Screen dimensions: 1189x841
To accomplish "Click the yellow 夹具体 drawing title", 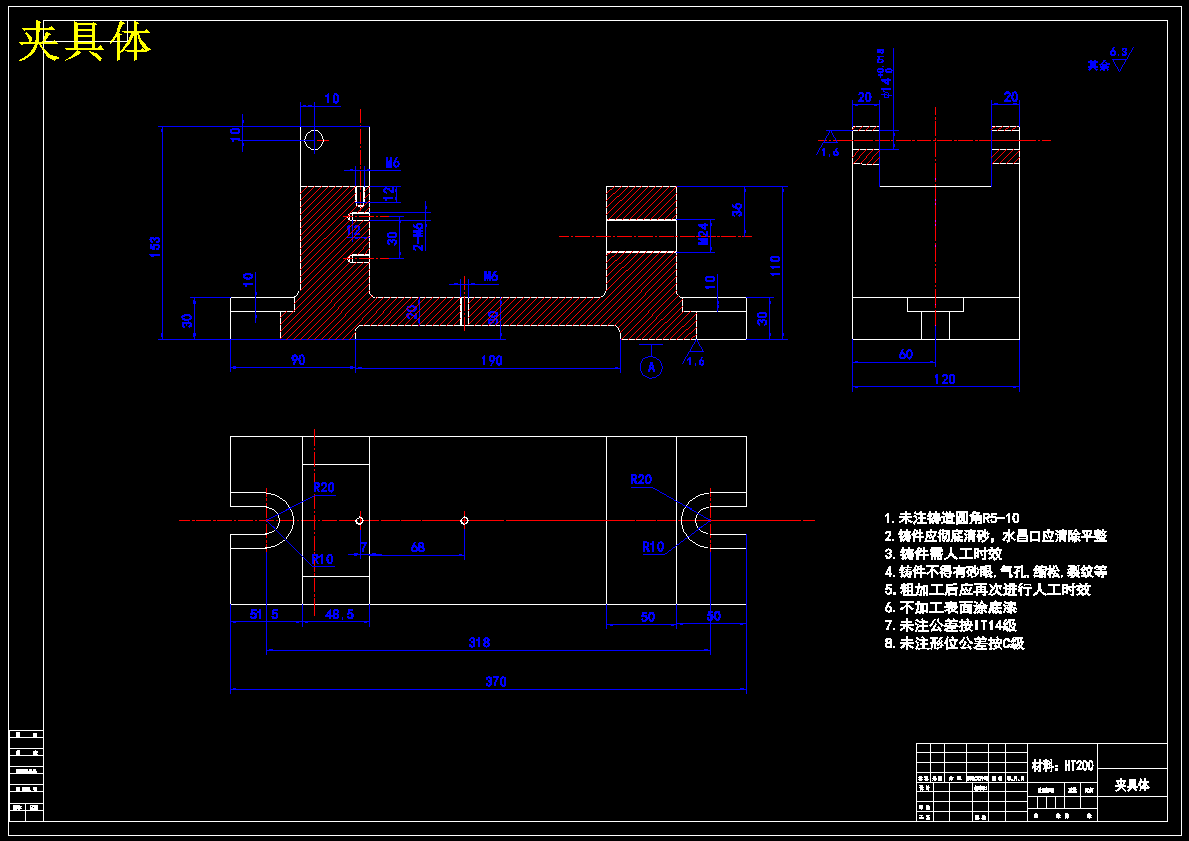I will coord(85,42).
